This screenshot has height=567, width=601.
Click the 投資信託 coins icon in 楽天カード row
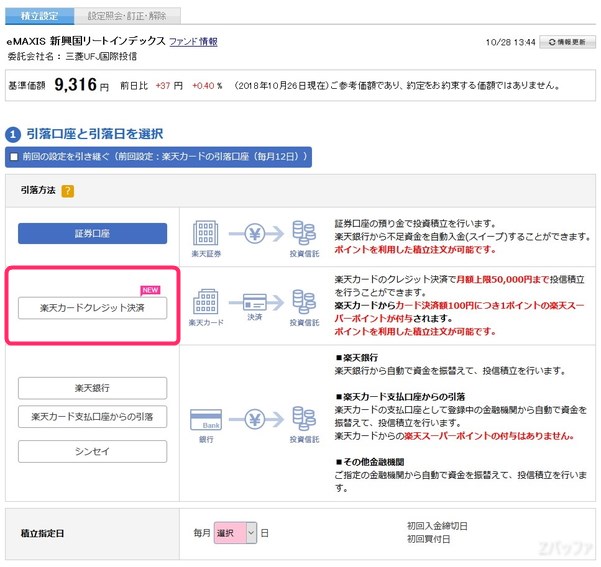304,302
